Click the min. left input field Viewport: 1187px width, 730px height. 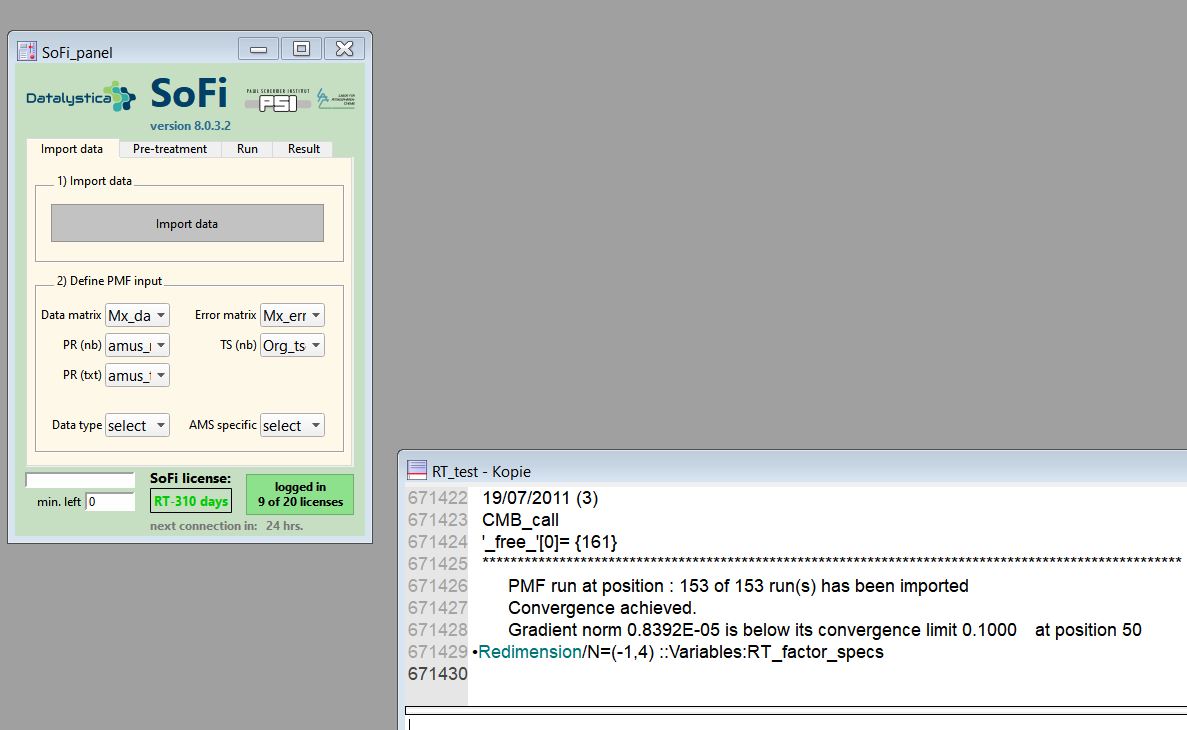110,501
